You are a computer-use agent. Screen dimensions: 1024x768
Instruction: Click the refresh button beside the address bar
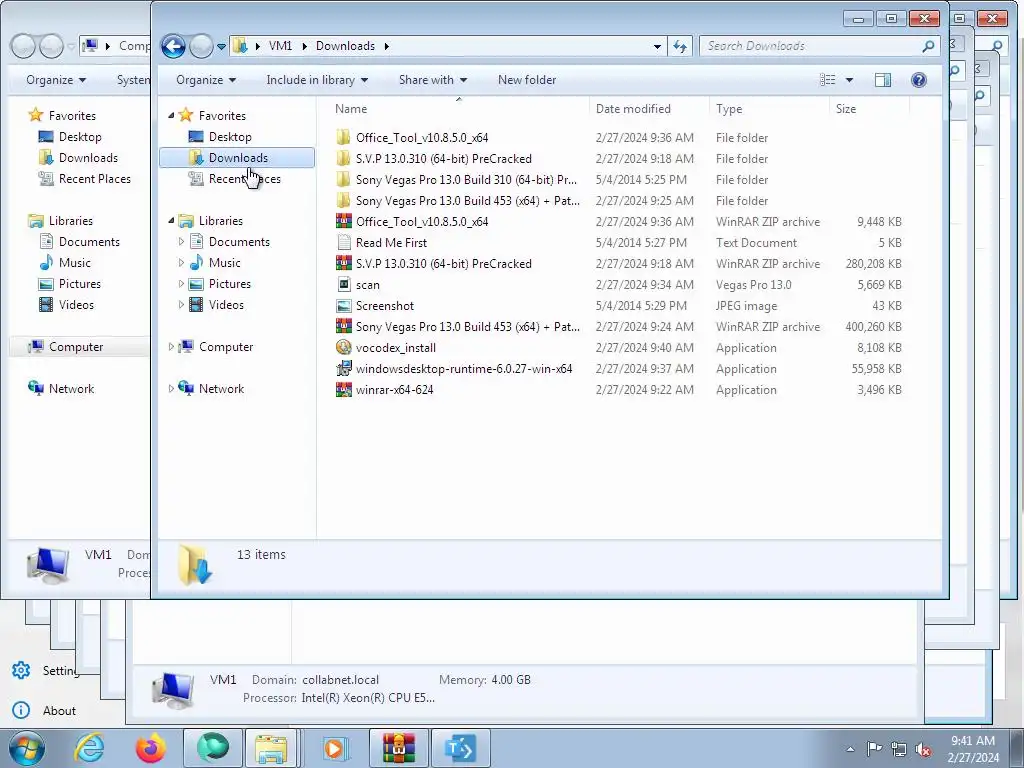tap(680, 46)
